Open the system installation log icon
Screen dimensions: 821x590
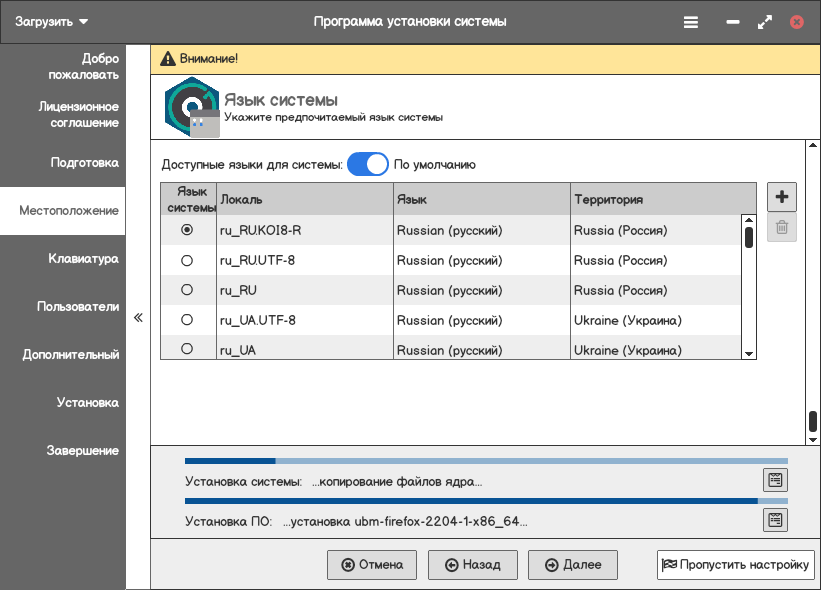tap(774, 480)
